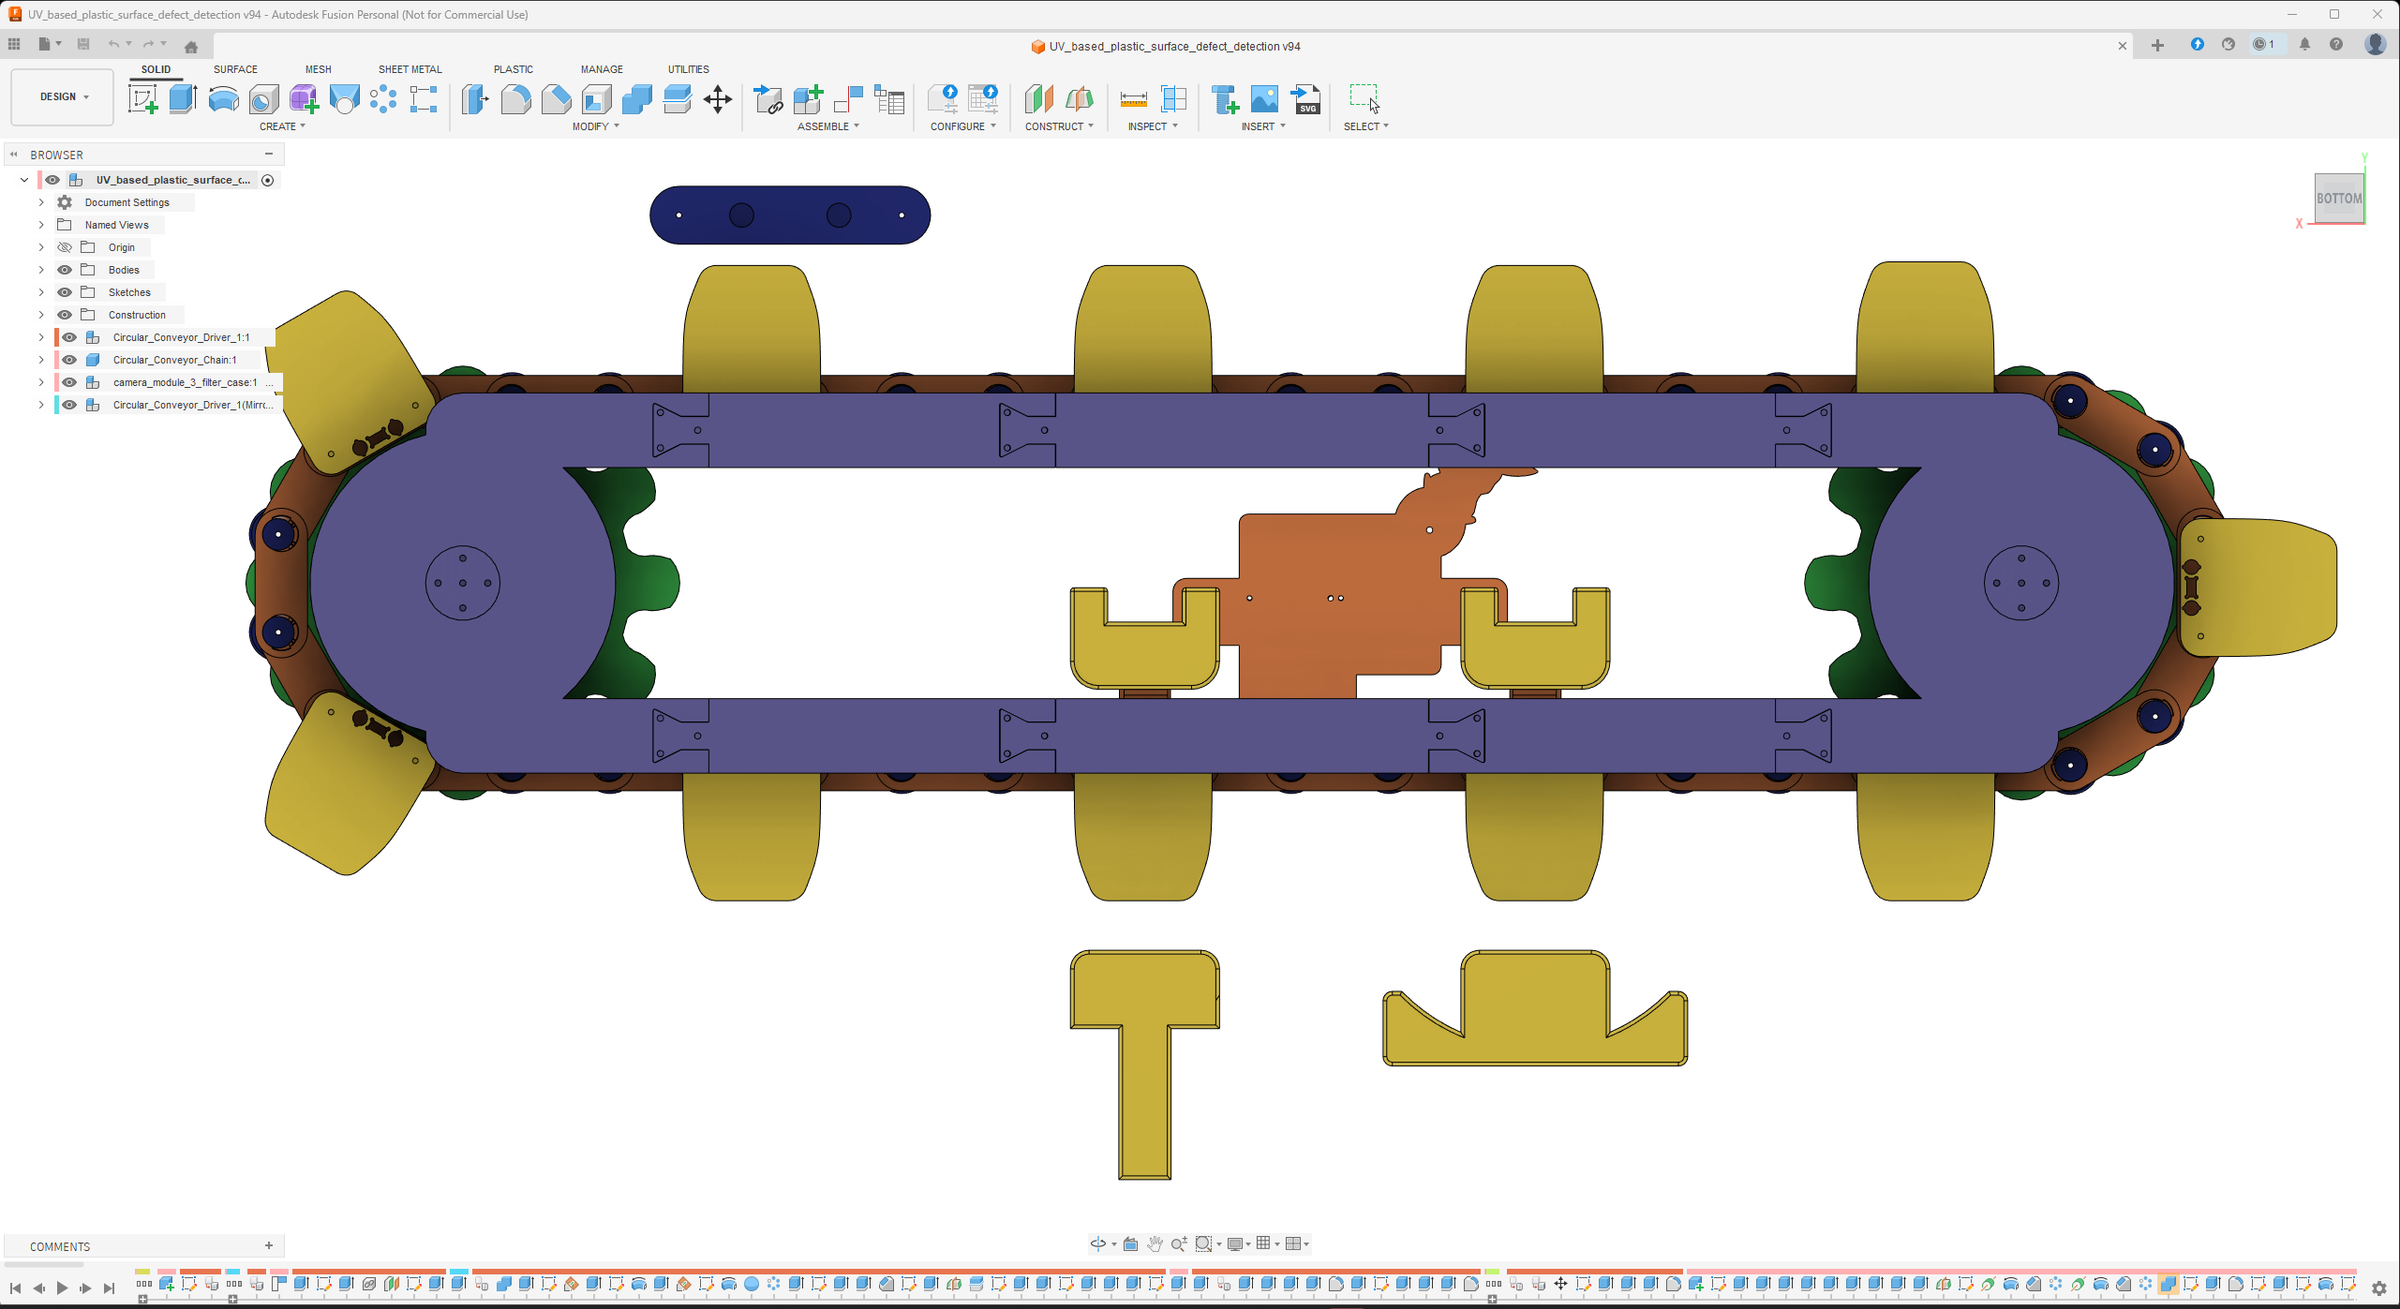Open the CONFIGURE menu dropdown

click(x=963, y=127)
